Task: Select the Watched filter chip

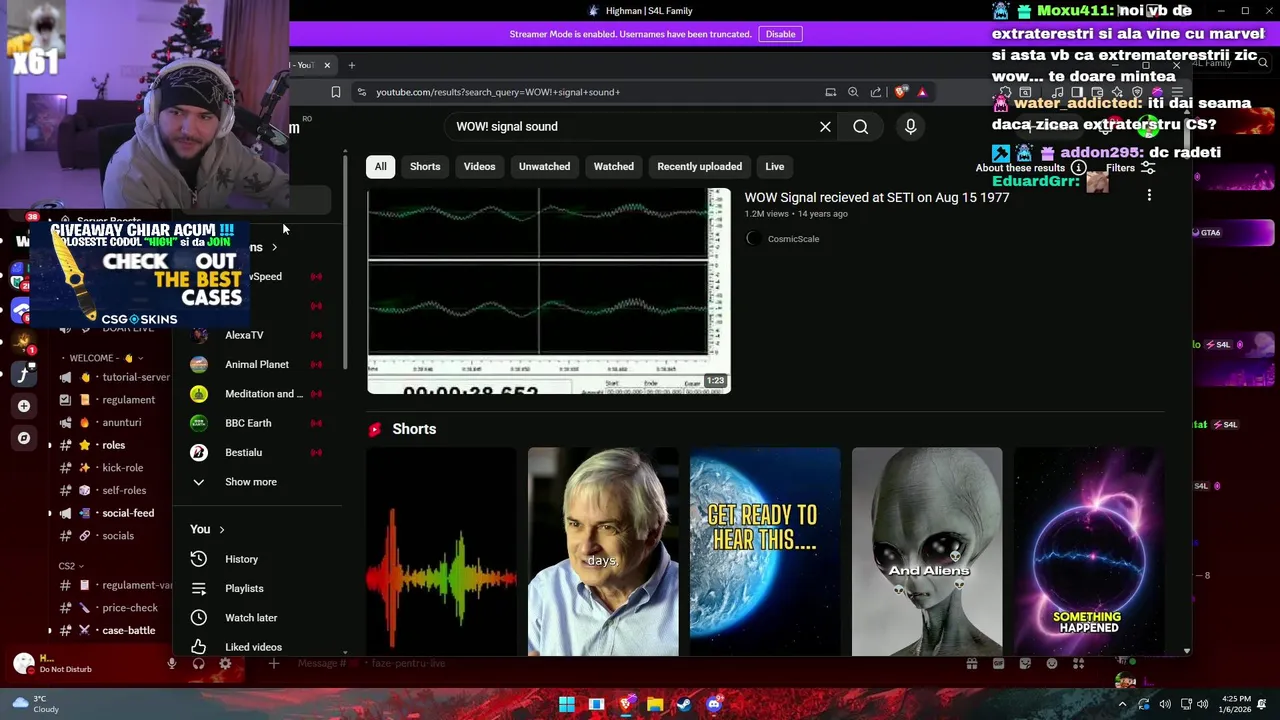Action: tap(613, 167)
